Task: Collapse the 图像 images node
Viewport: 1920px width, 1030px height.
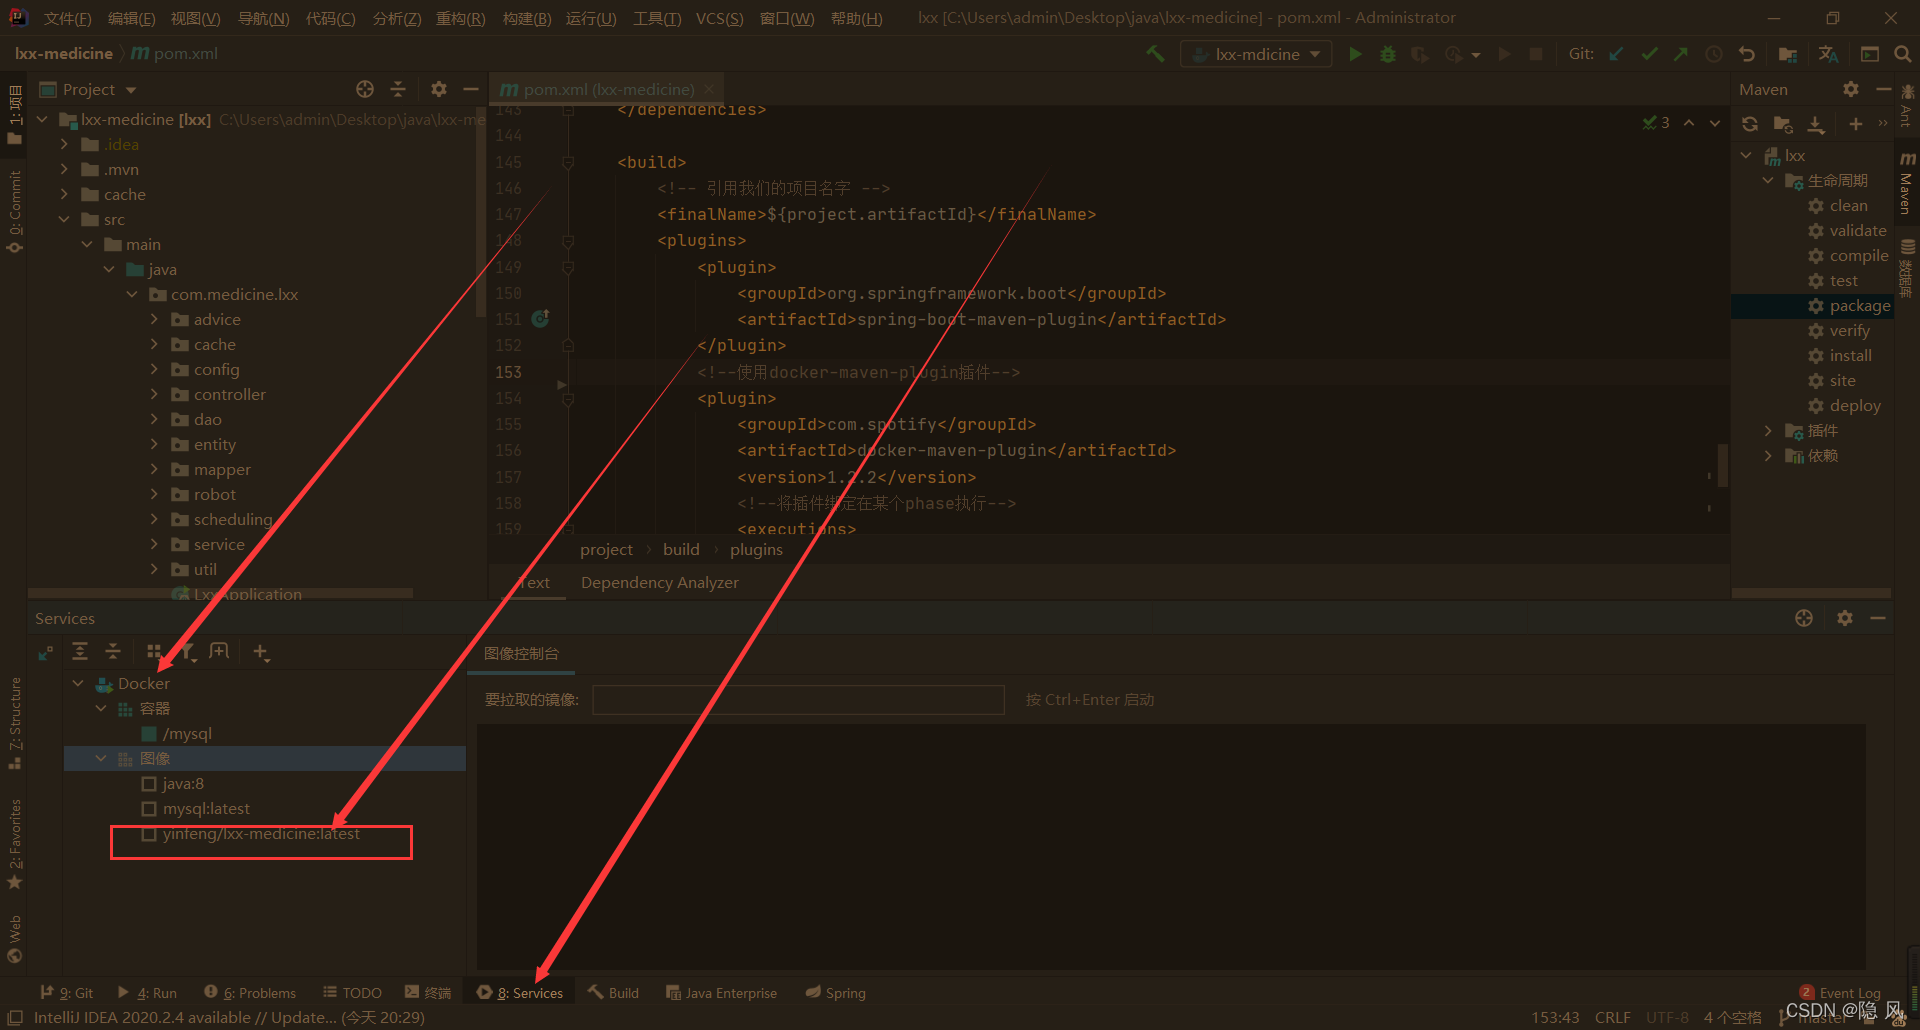Action: (x=101, y=758)
